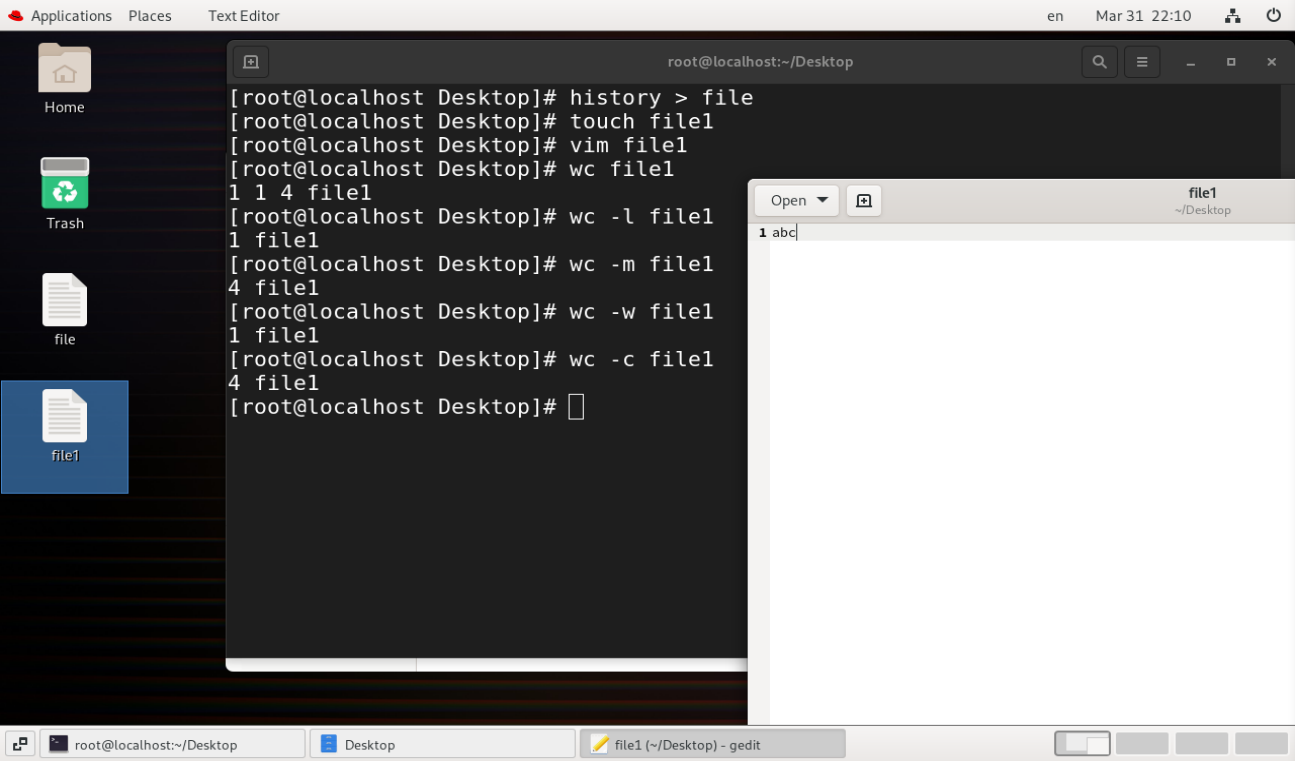Image resolution: width=1295 pixels, height=761 pixels.
Task: Open the power menu icon in top bar
Action: pos(1273,15)
